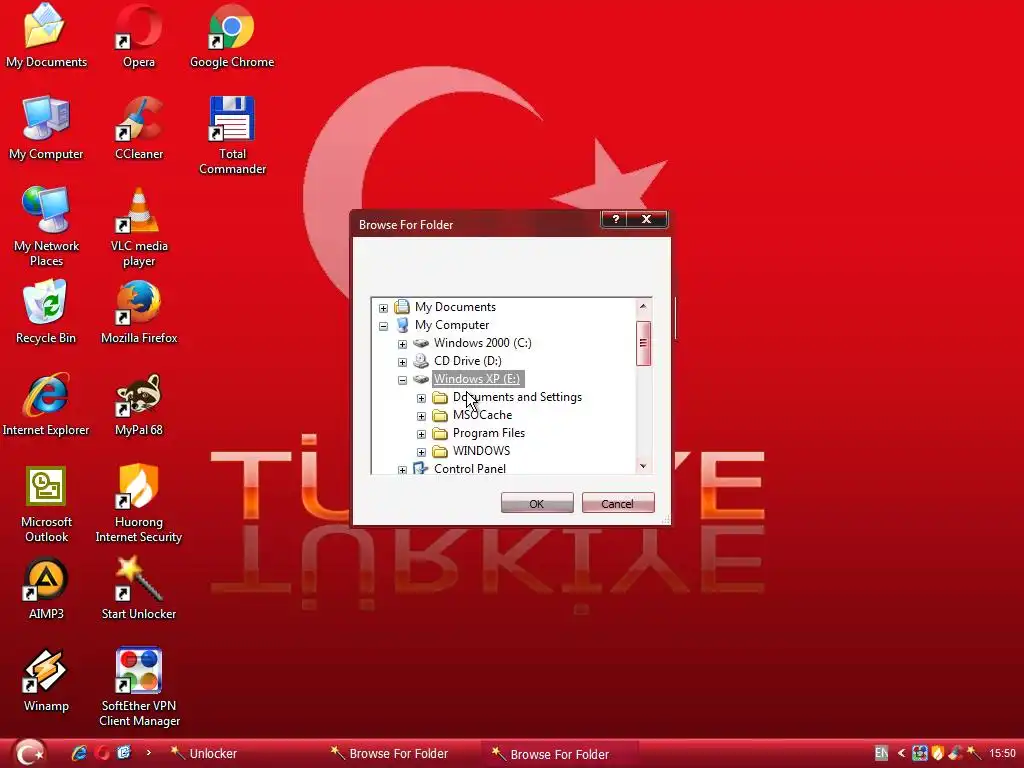Select the Total Commander shortcut
Screen dimensions: 1024x768
[232, 136]
